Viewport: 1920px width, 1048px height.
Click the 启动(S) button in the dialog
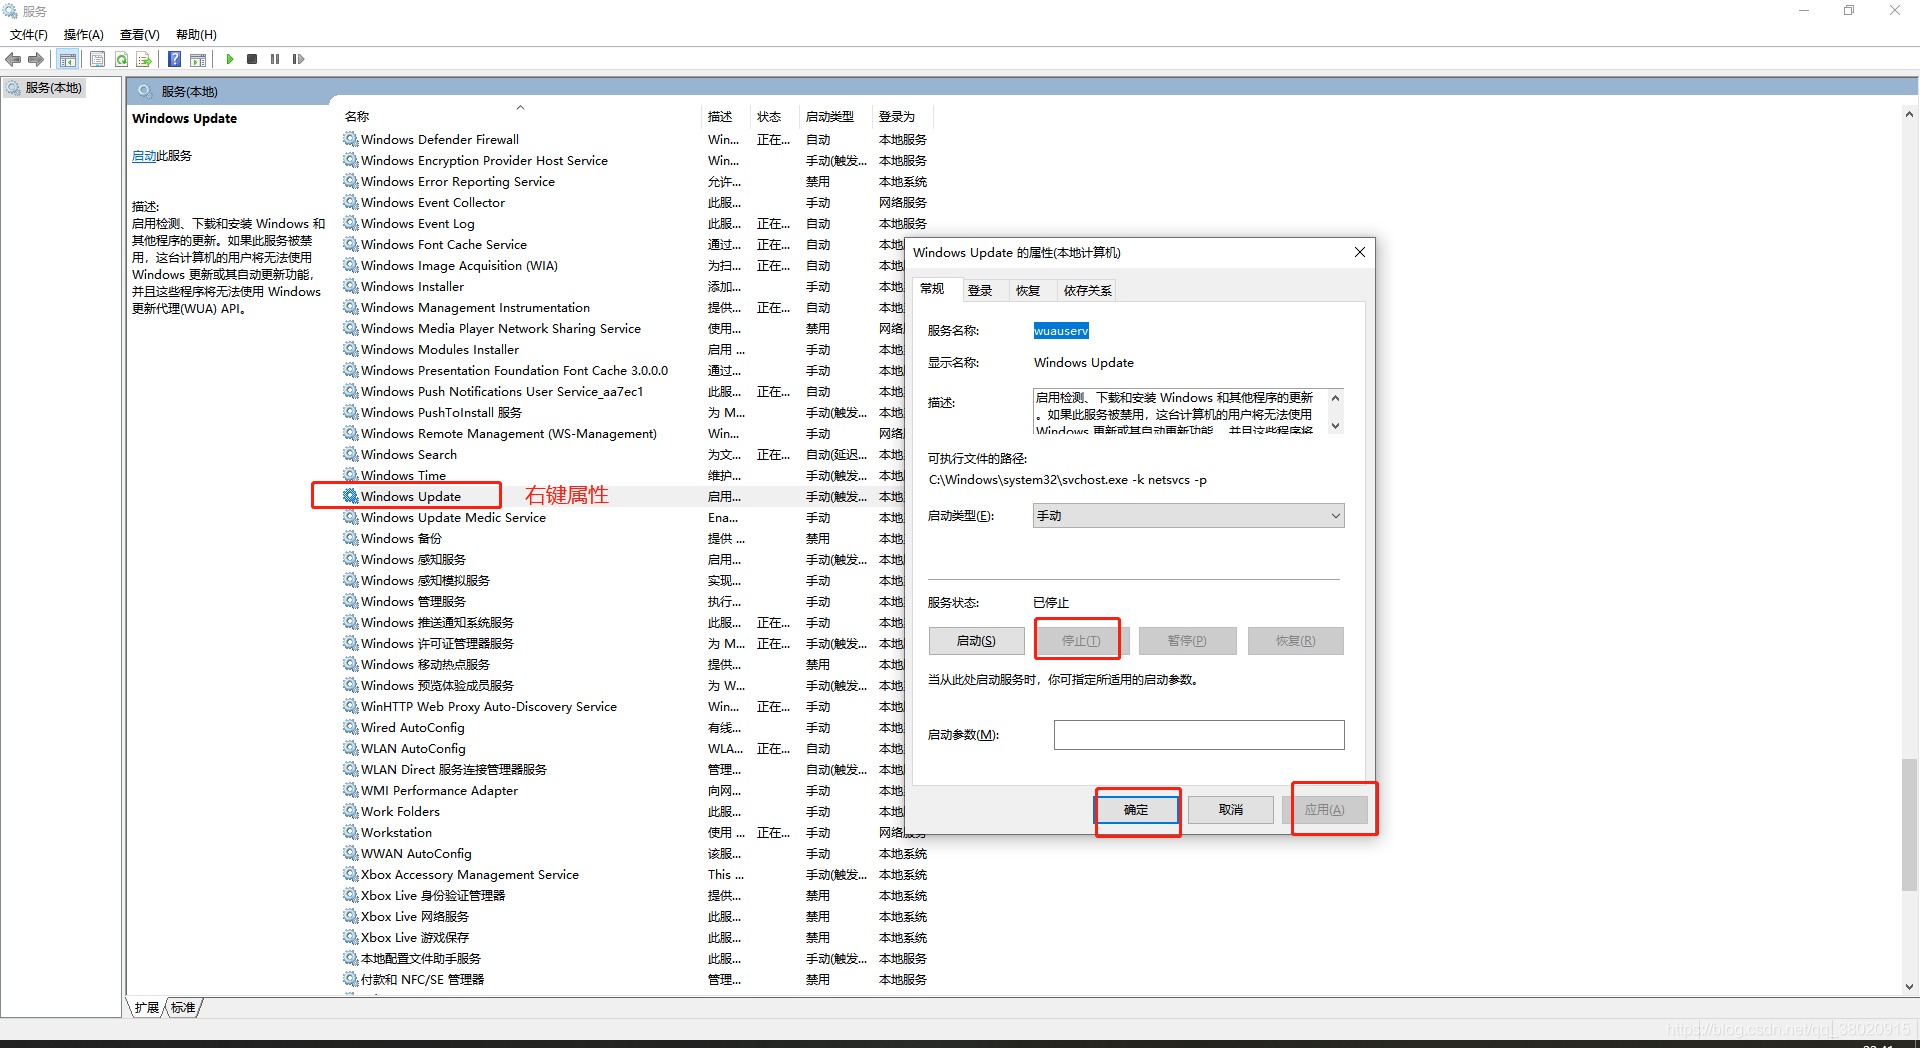point(976,641)
